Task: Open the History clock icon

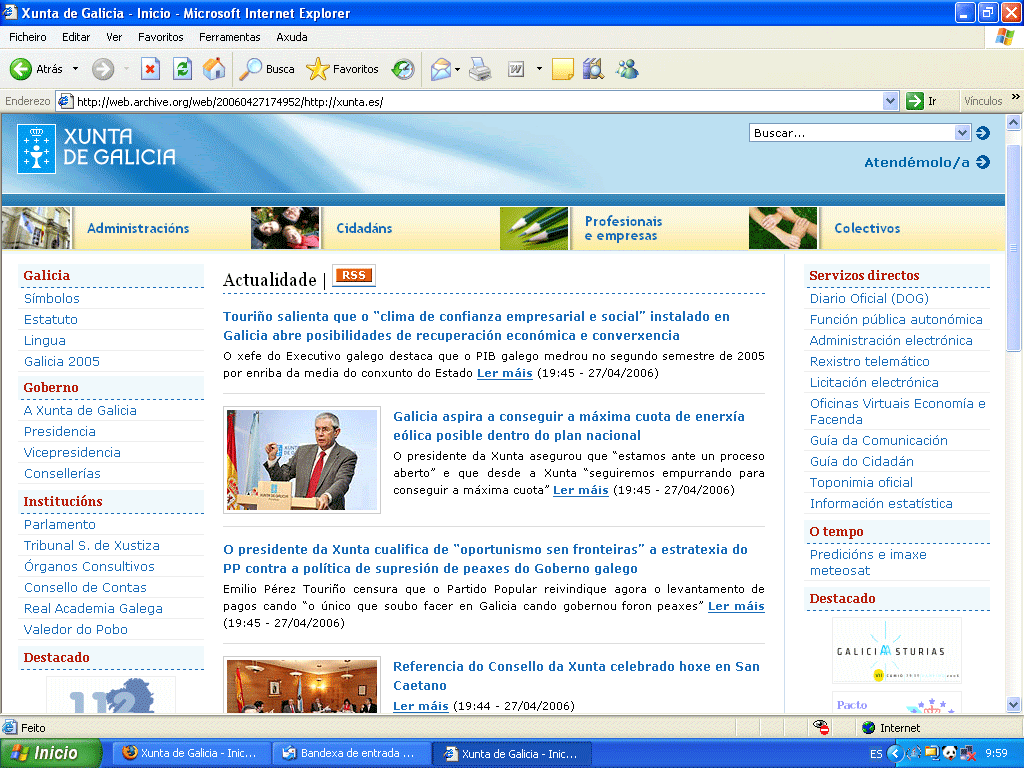Action: pos(403,69)
